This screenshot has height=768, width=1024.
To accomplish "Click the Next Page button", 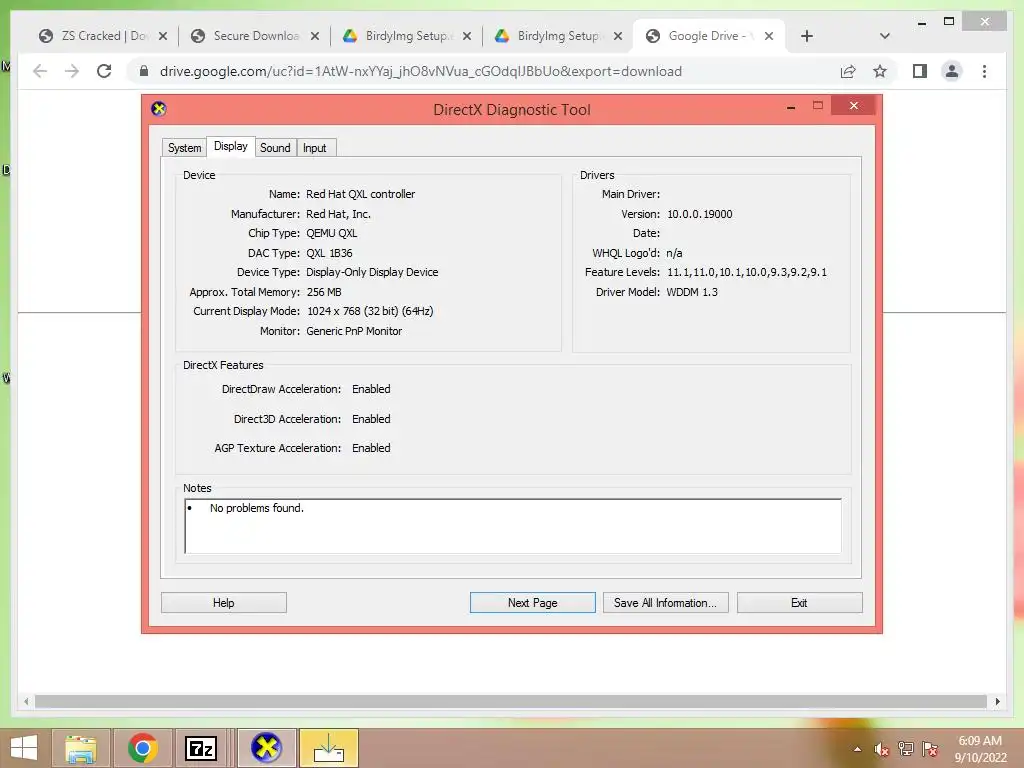I will pos(532,603).
